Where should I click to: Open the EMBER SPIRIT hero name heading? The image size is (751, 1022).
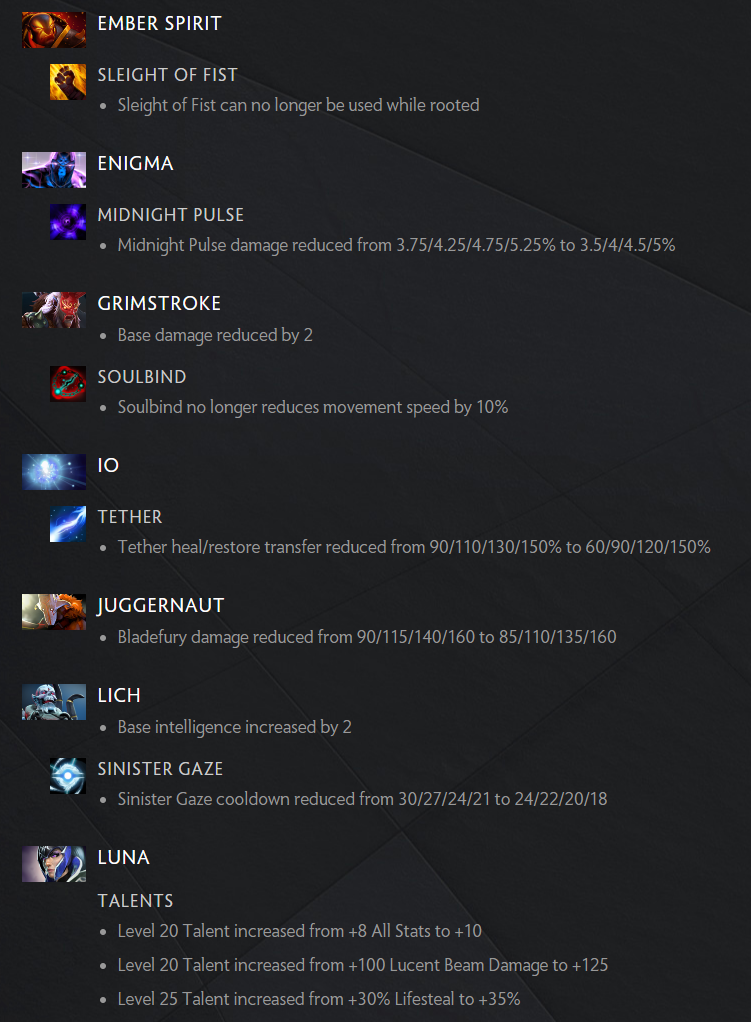160,23
